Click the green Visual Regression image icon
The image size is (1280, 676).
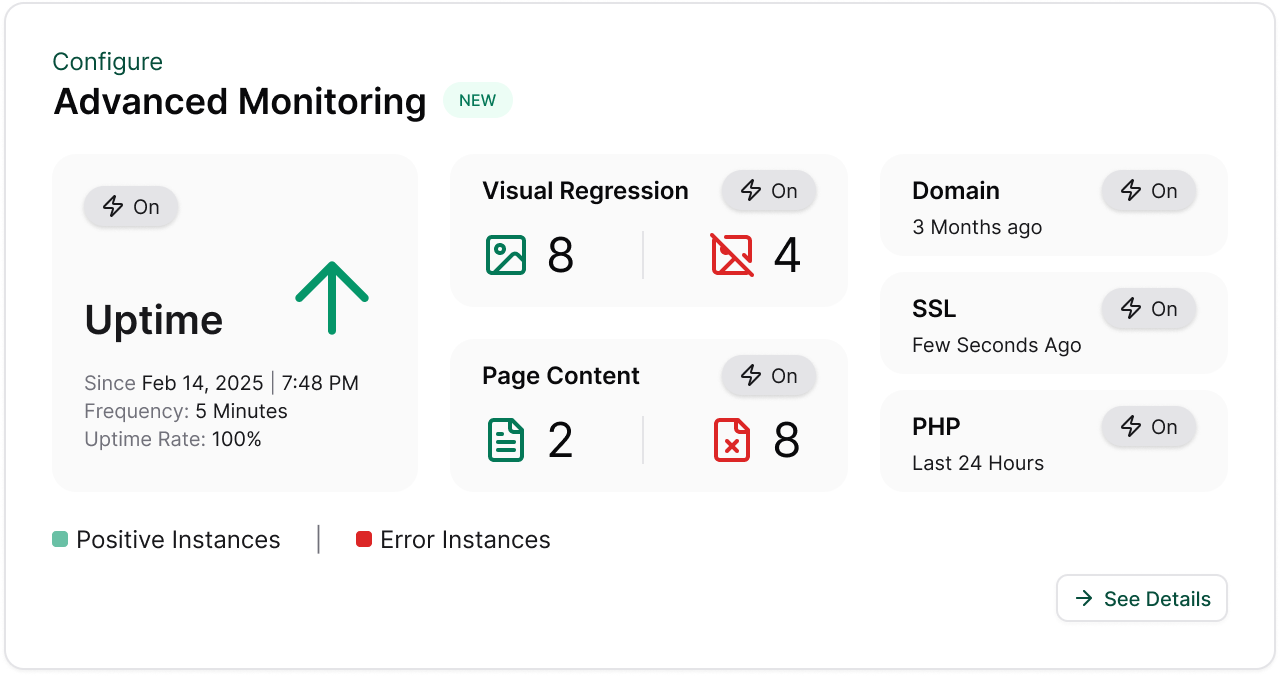506,255
